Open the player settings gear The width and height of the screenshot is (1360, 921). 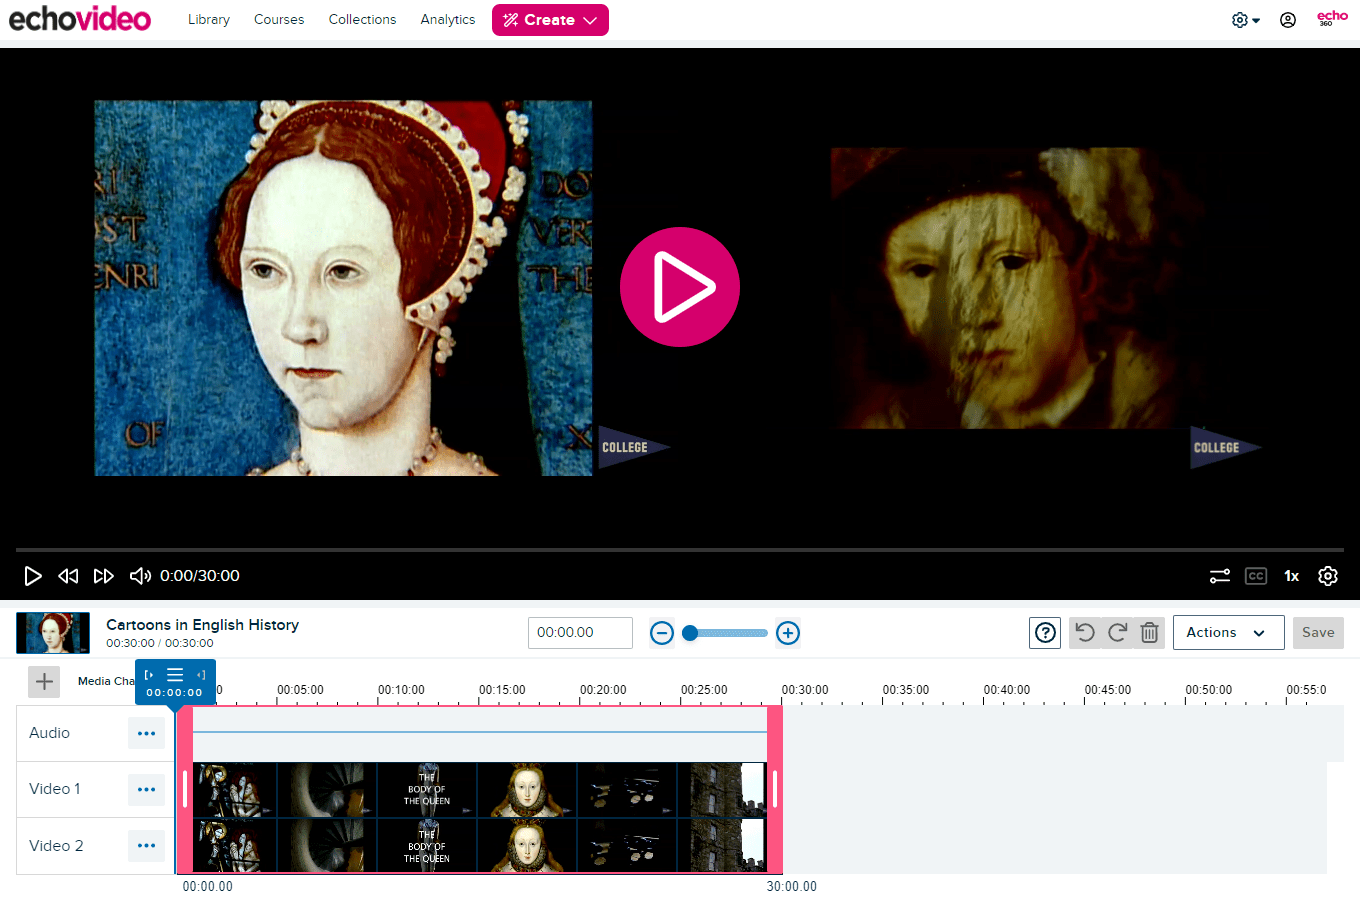(1328, 576)
